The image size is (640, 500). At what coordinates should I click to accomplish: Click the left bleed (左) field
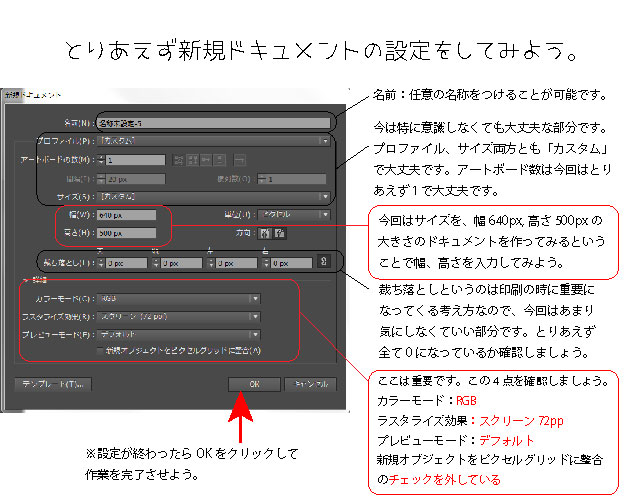tap(237, 263)
